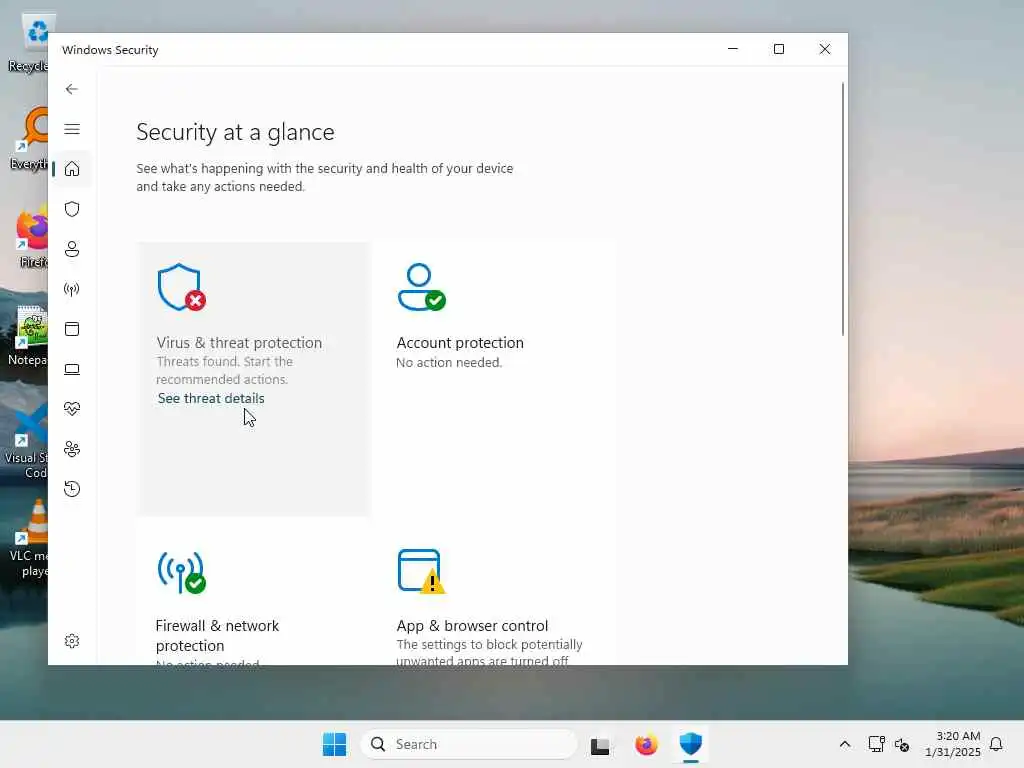Open Virus & threat protection heading
This screenshot has height=768, width=1024.
pyautogui.click(x=239, y=343)
